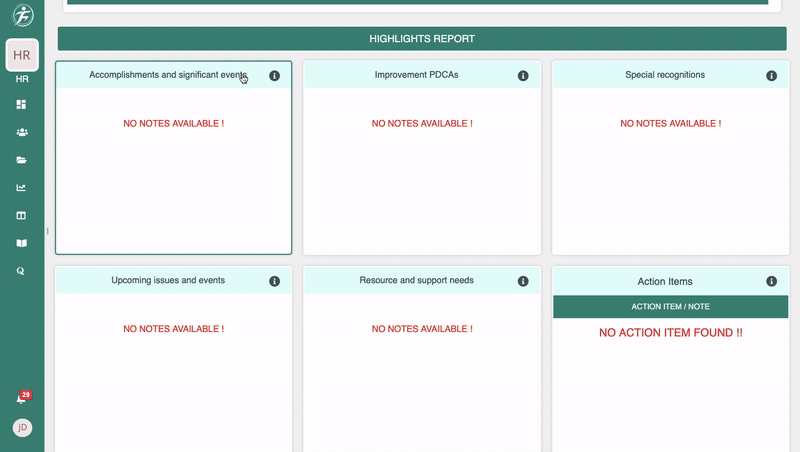The image size is (800, 452).
Task: Show info for Action Items
Action: pyautogui.click(x=771, y=281)
